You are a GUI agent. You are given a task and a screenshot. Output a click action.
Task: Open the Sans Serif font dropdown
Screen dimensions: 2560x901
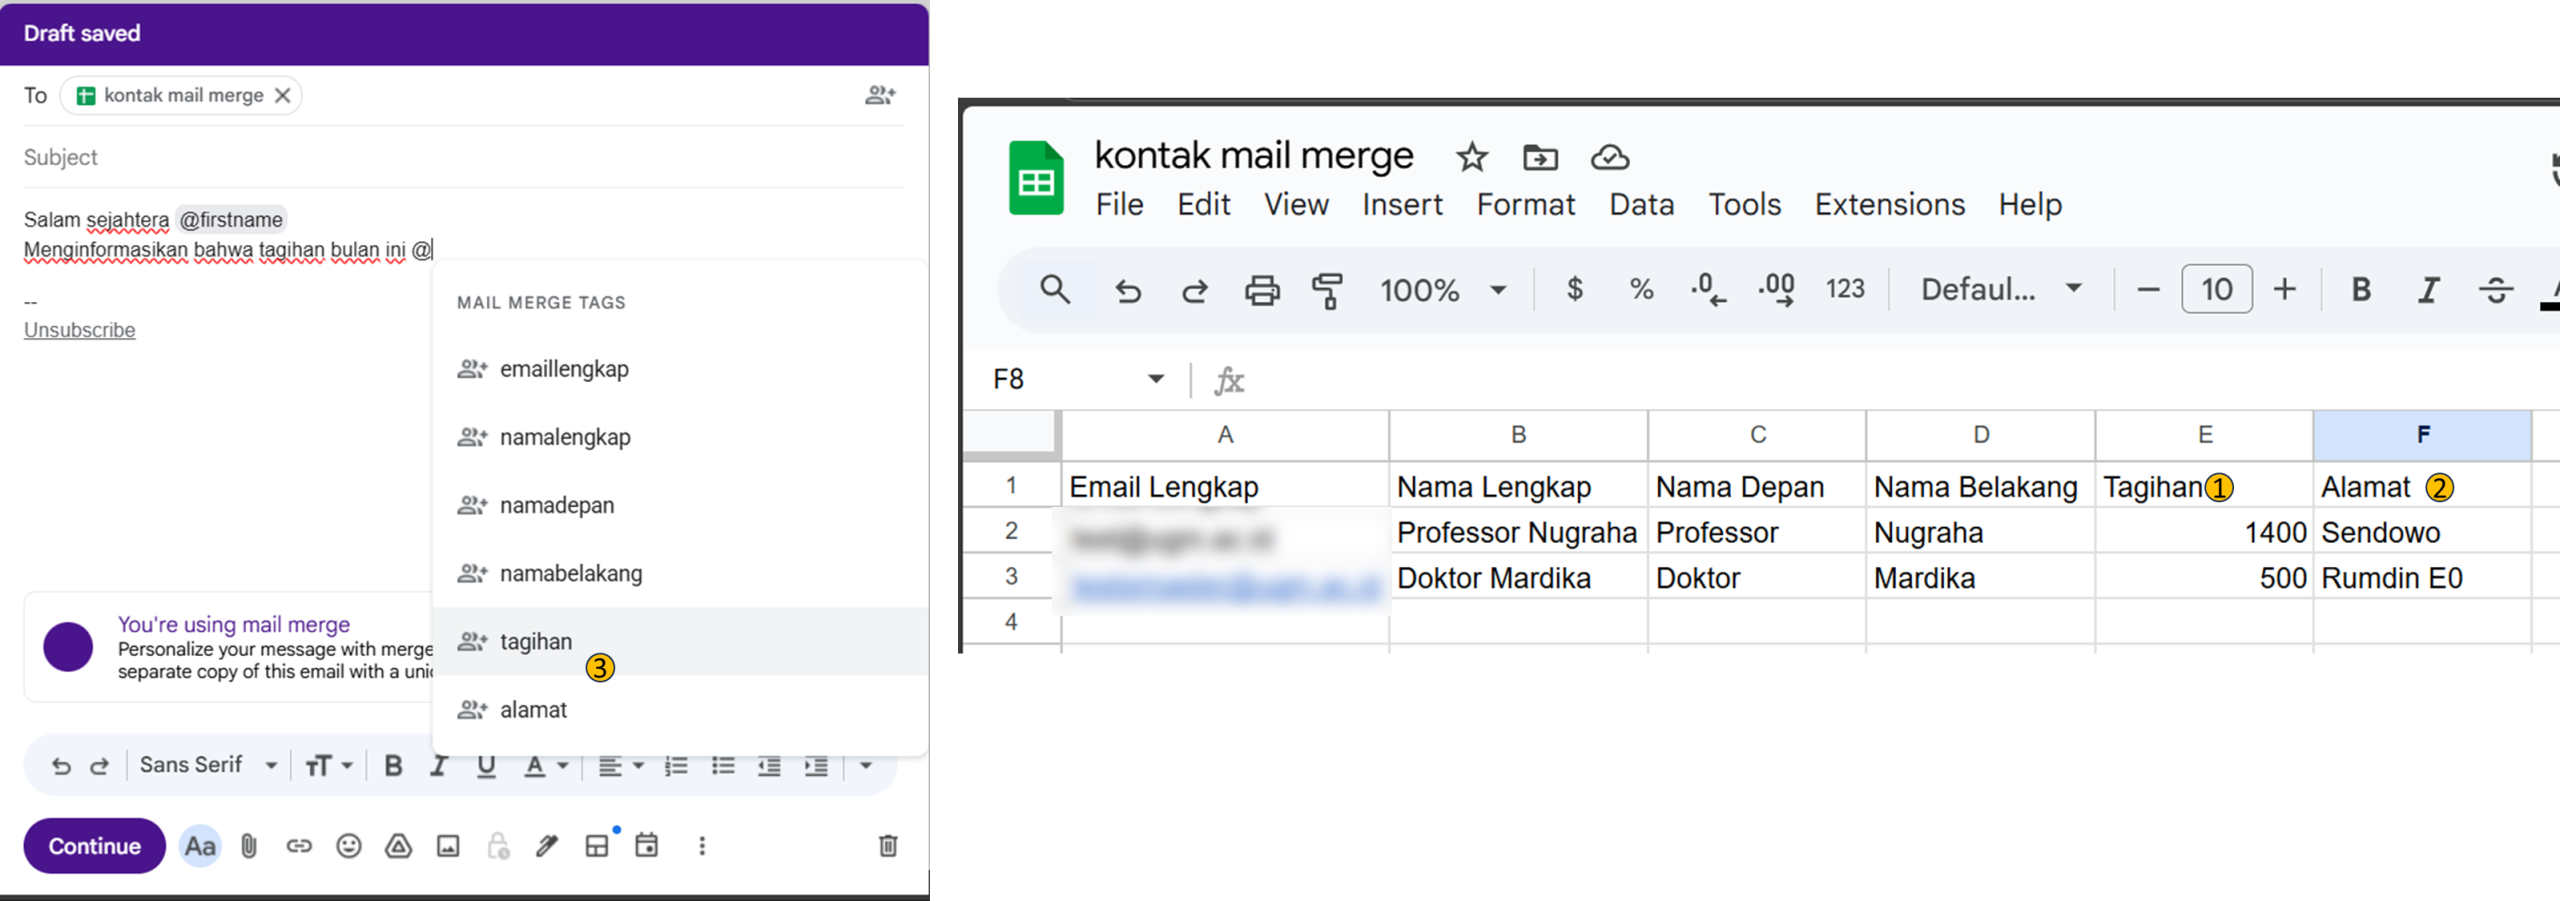pyautogui.click(x=208, y=766)
